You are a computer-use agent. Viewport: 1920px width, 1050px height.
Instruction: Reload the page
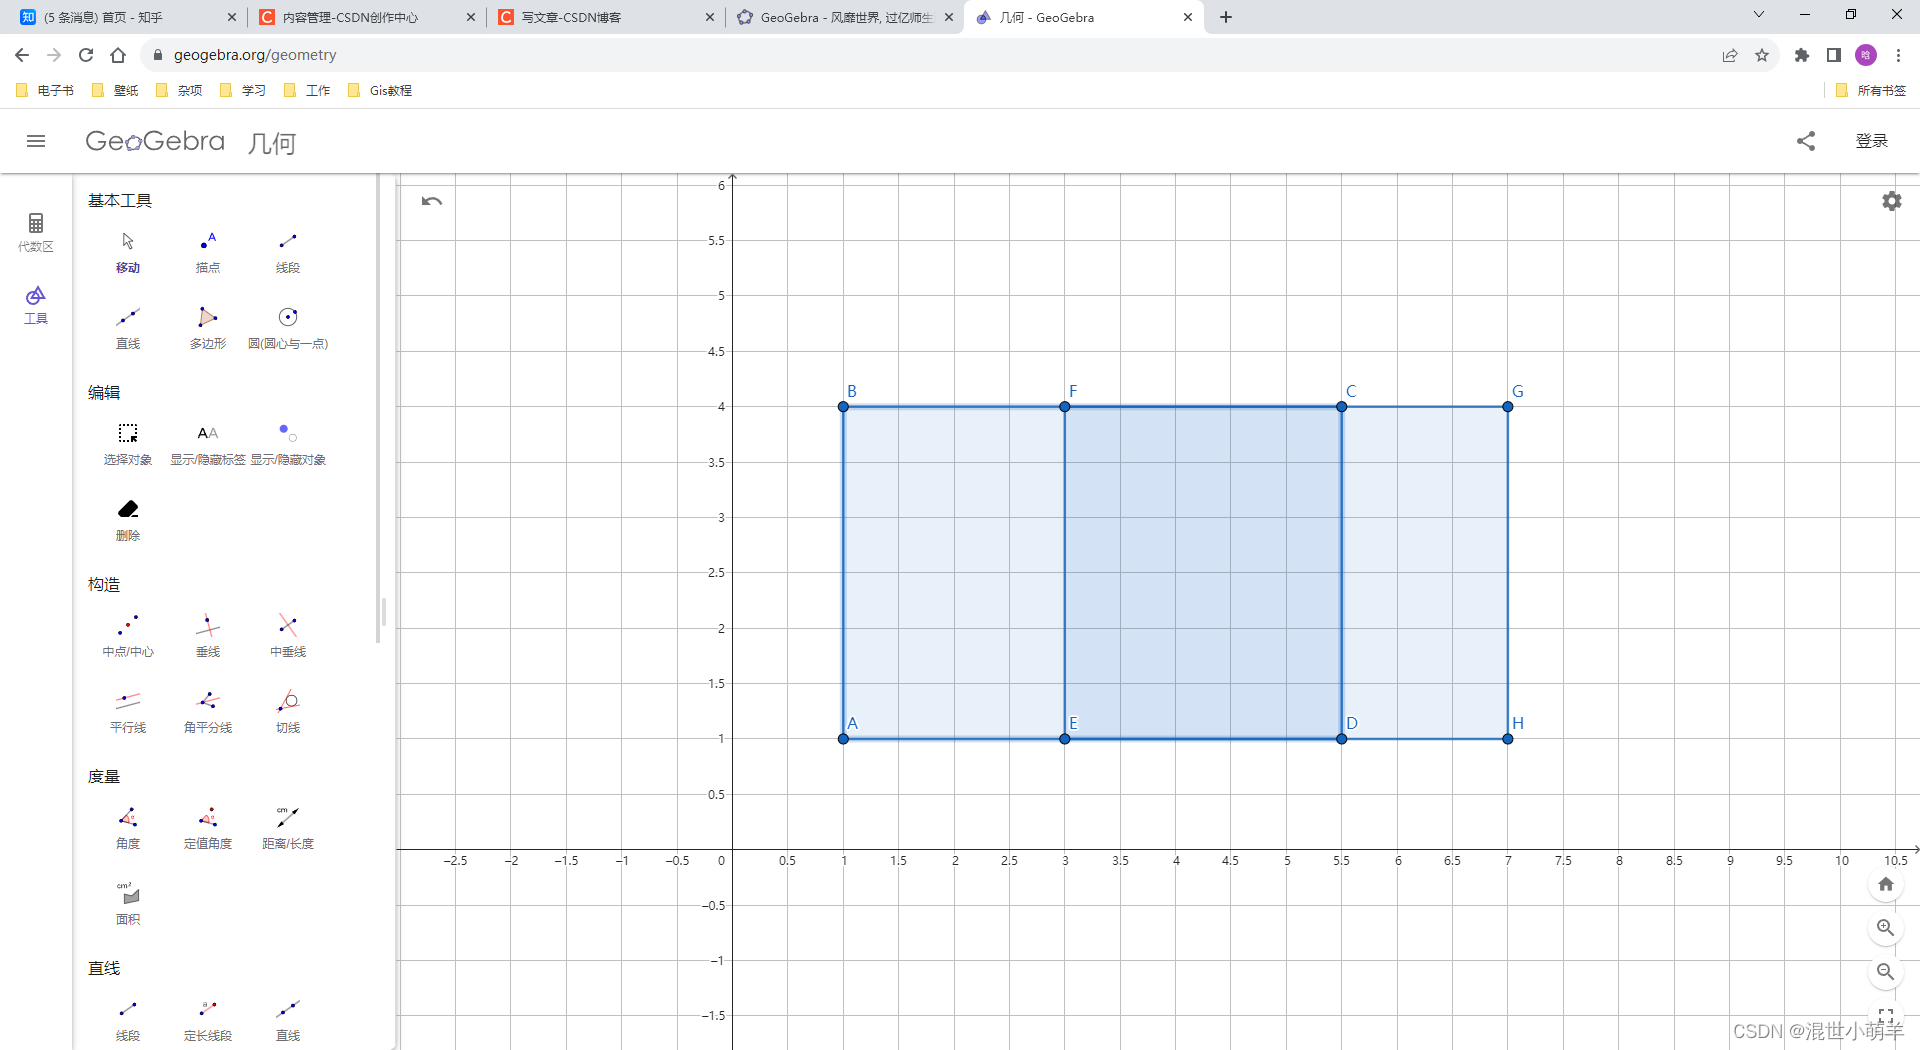pos(86,55)
